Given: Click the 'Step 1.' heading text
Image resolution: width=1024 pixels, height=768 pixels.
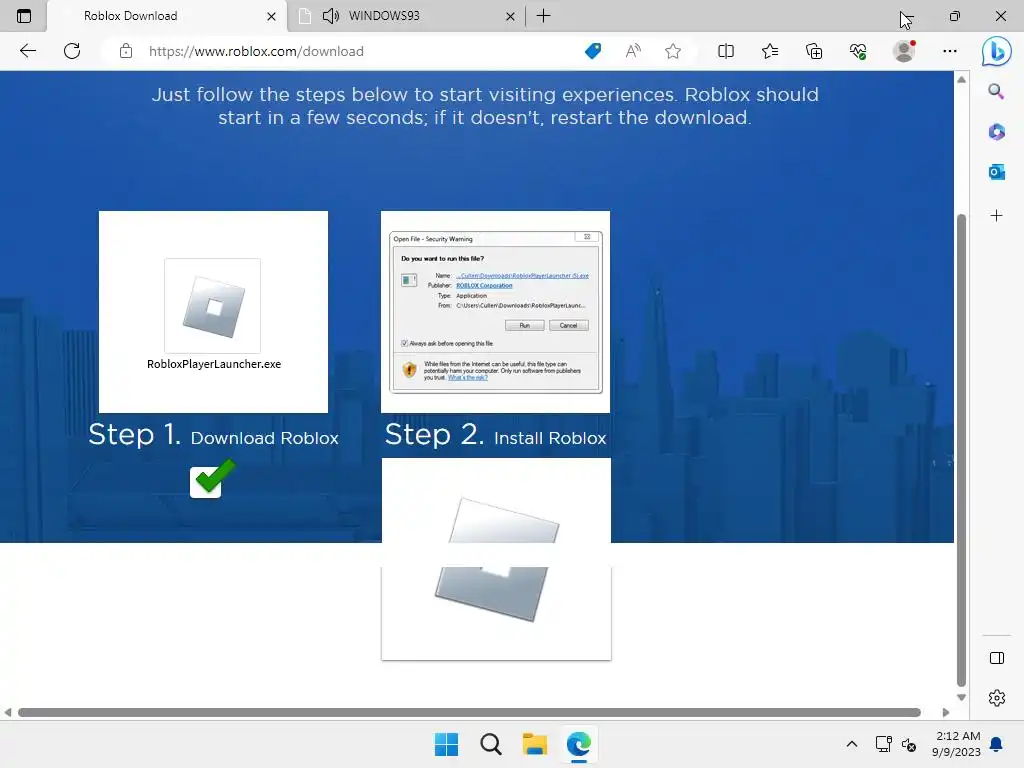Looking at the screenshot, I should pyautogui.click(x=135, y=434).
